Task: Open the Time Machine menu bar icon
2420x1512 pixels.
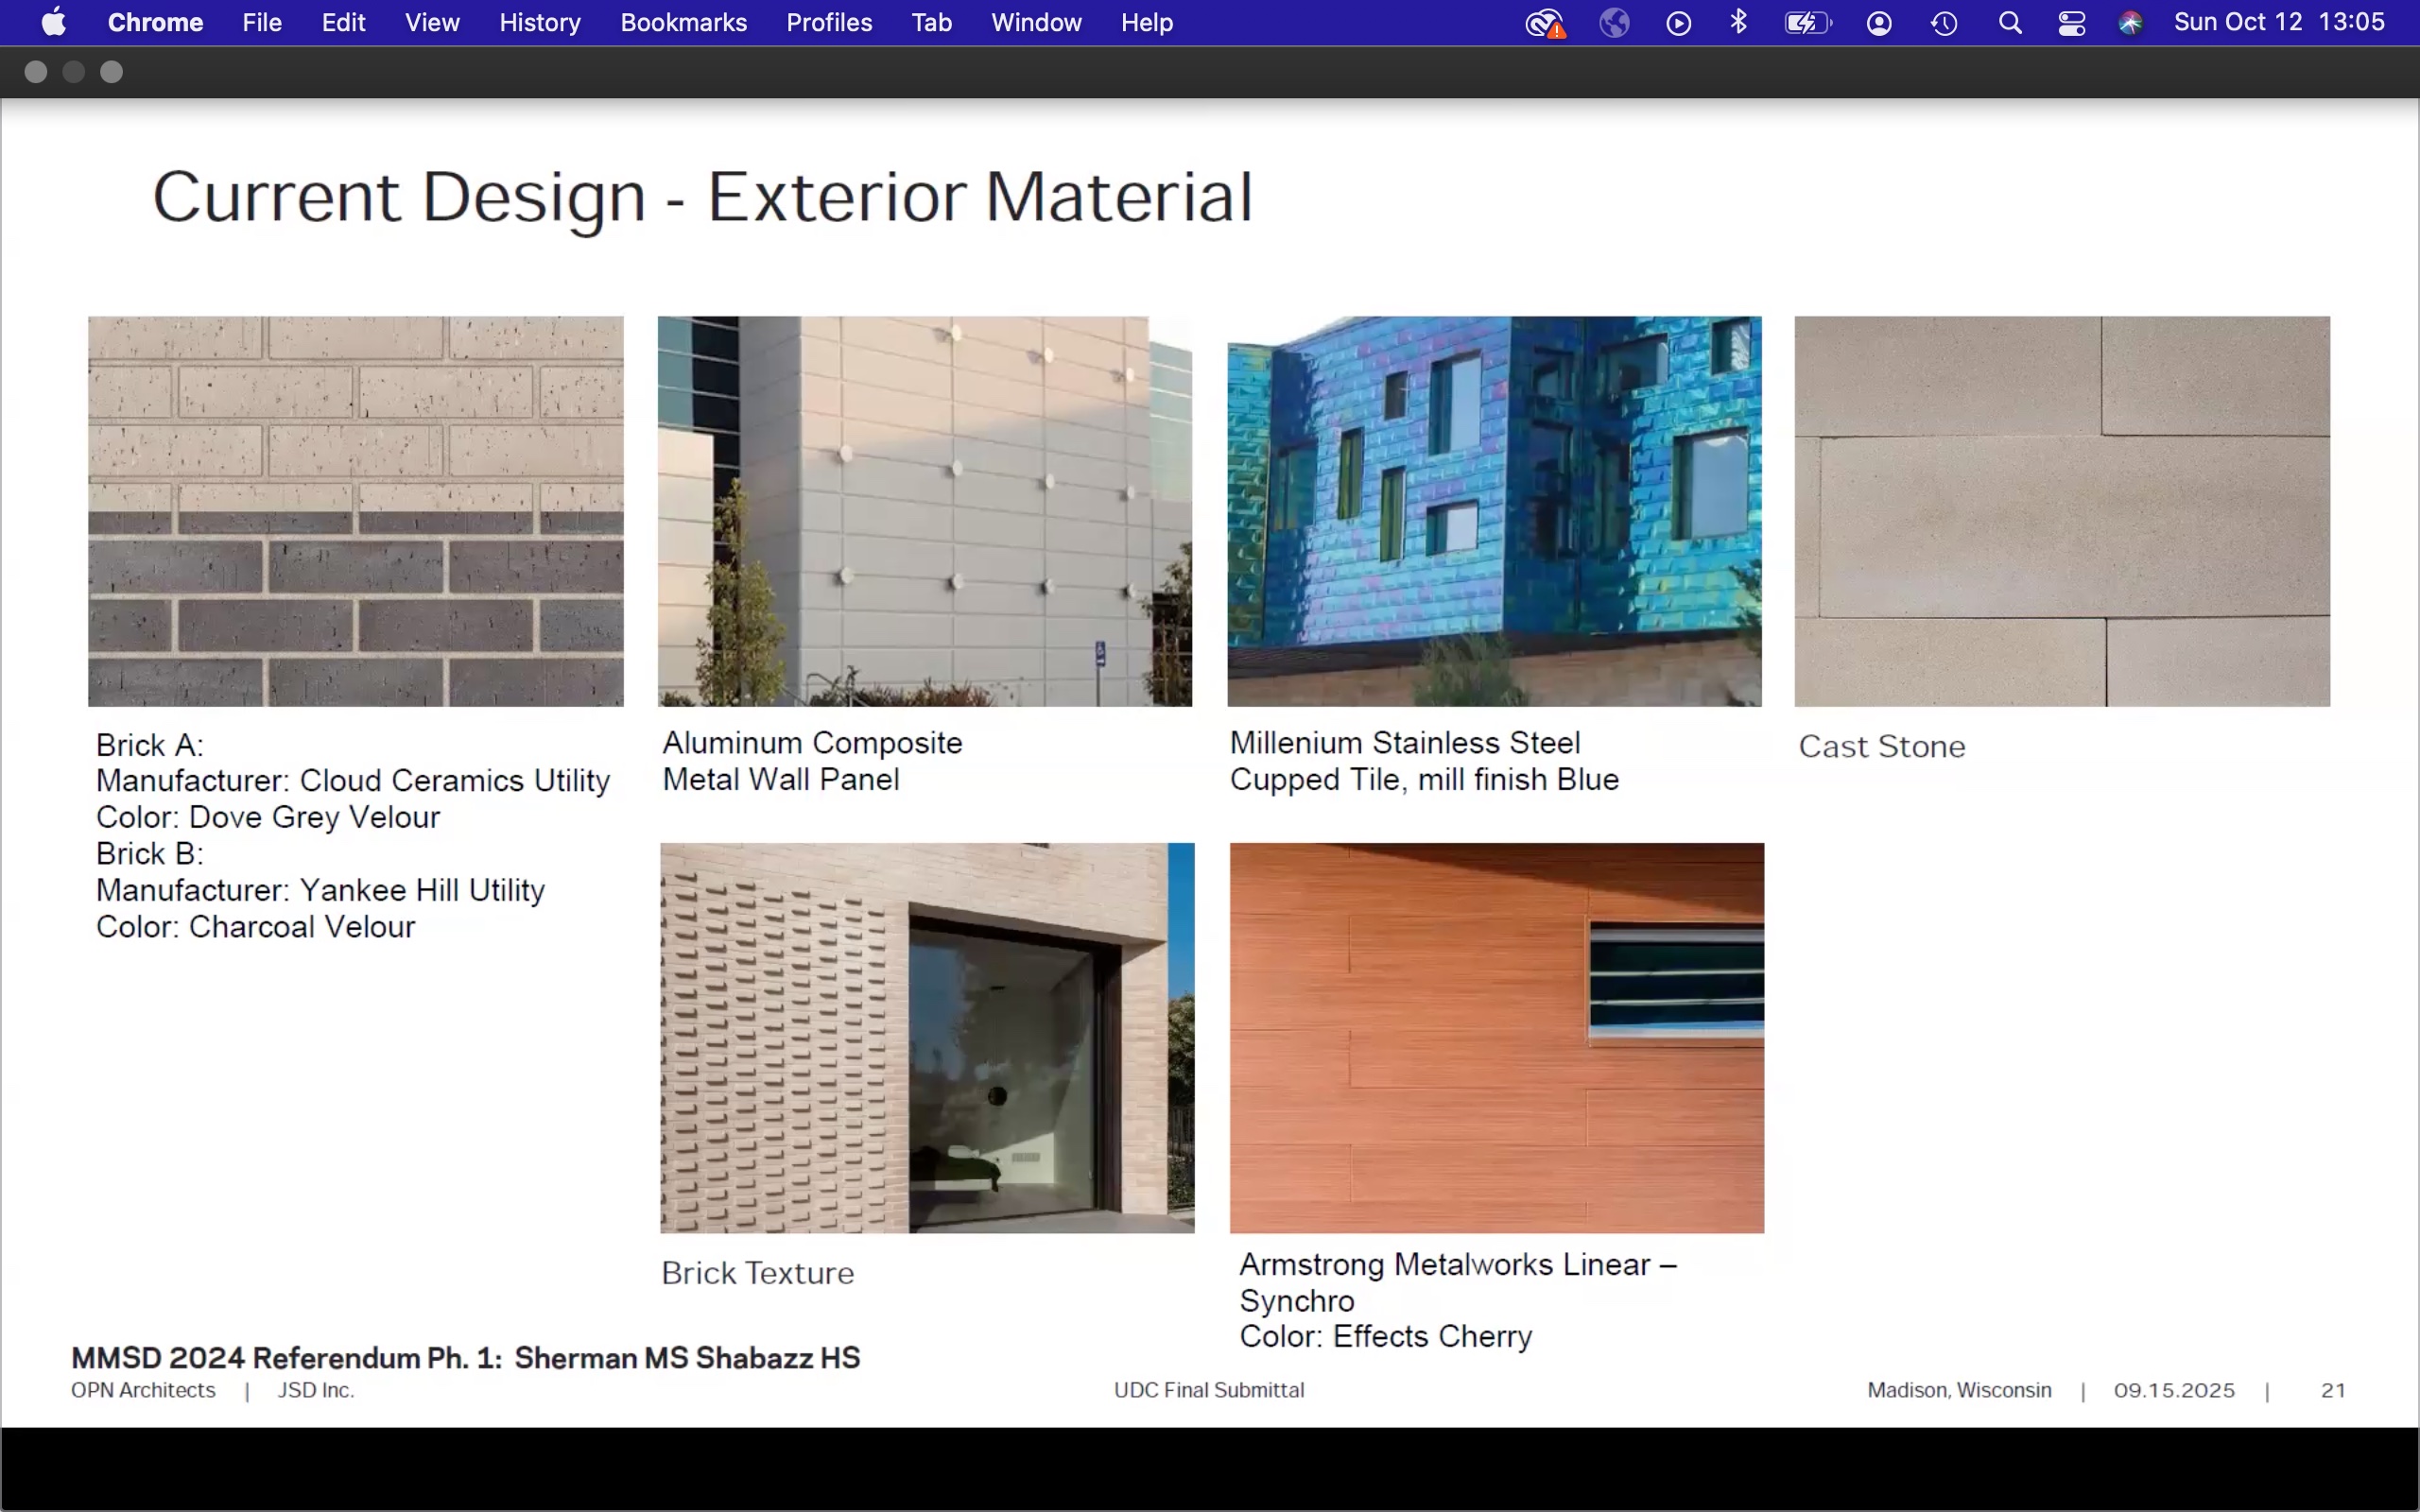Action: (1944, 23)
